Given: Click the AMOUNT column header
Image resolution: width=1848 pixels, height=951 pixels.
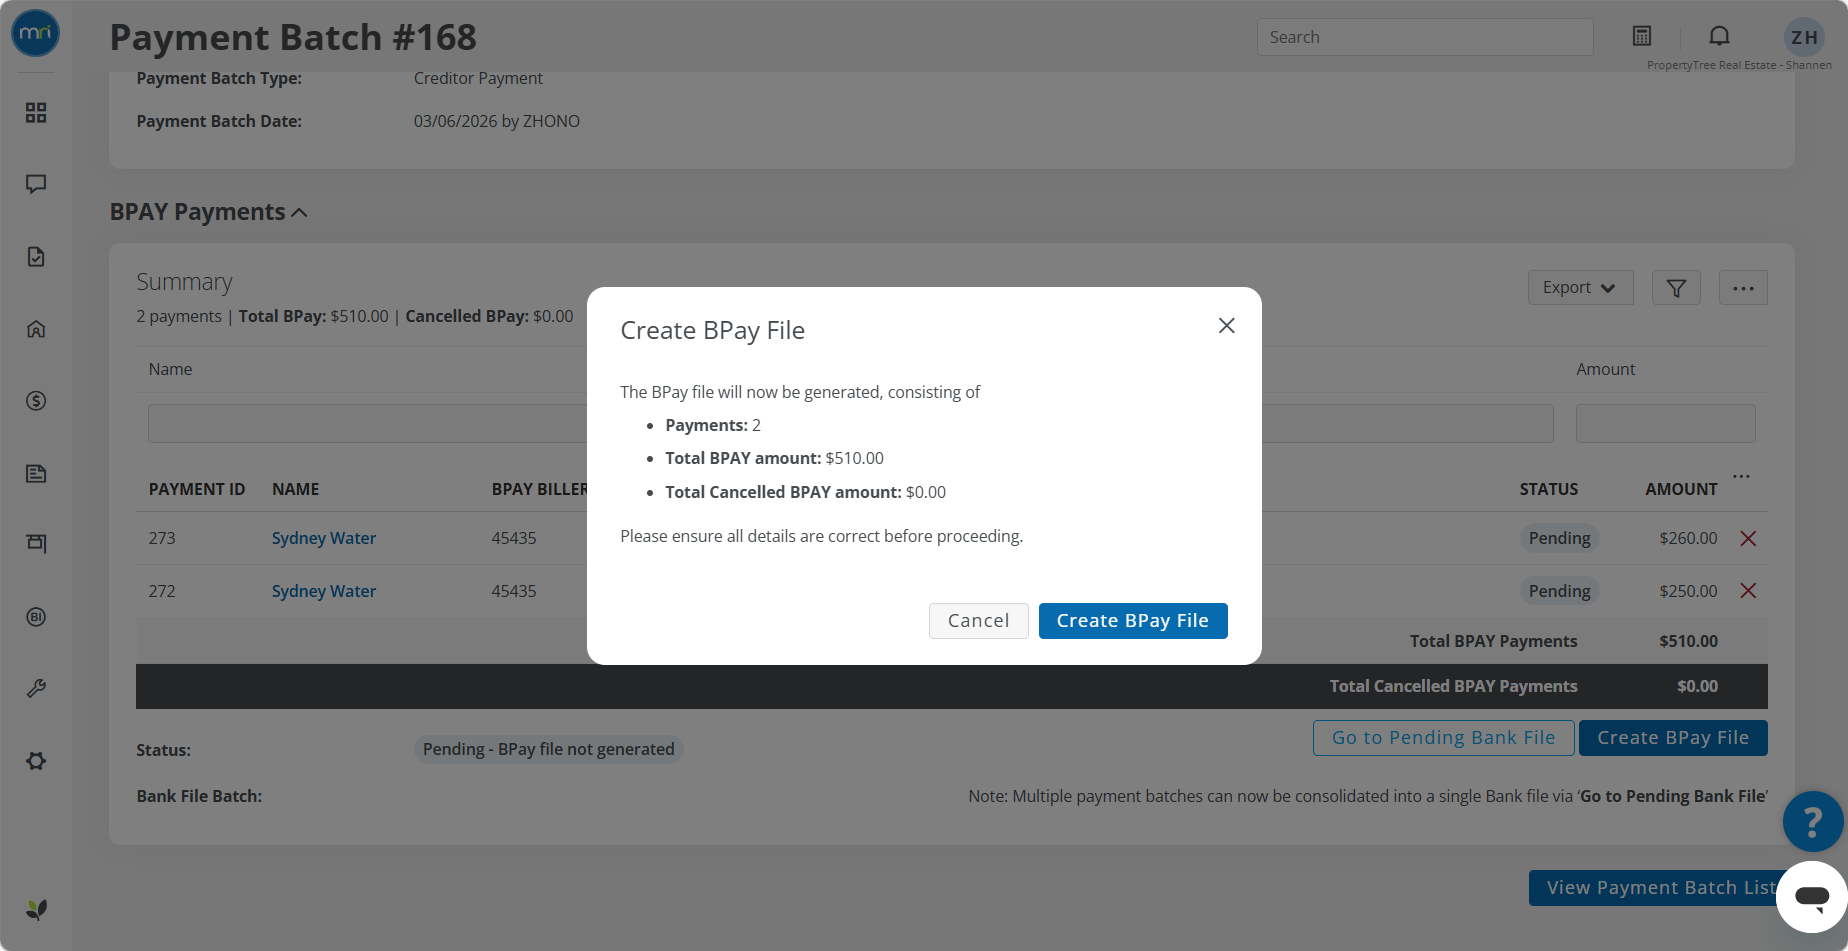Looking at the screenshot, I should click(1681, 489).
